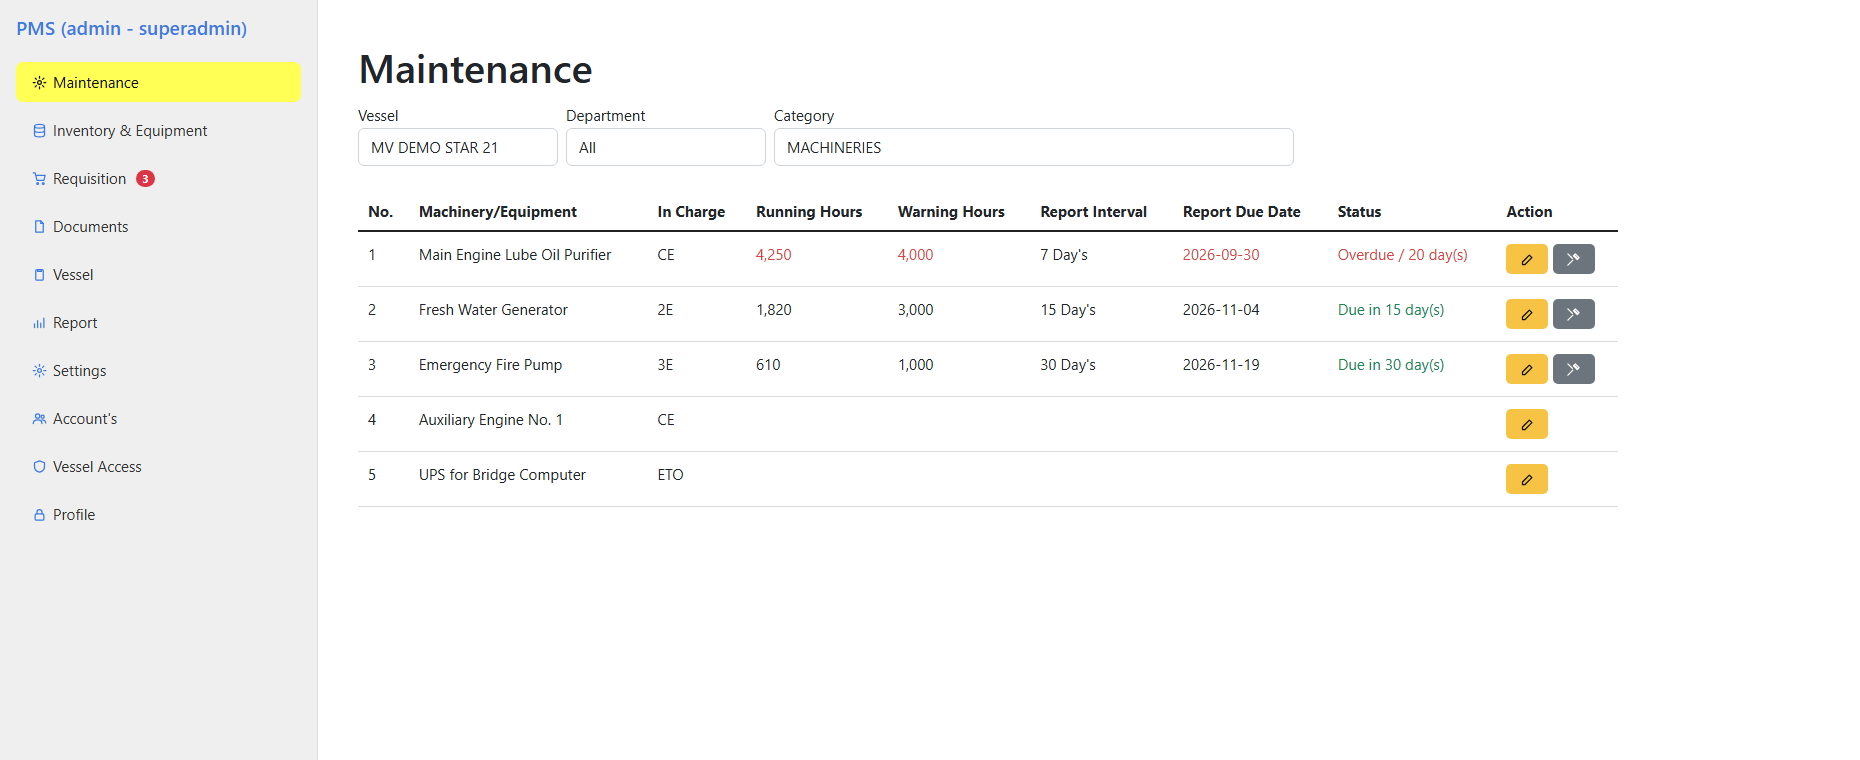The height and width of the screenshot is (760, 1860).
Task: Go to the Profile page
Action: [158, 514]
